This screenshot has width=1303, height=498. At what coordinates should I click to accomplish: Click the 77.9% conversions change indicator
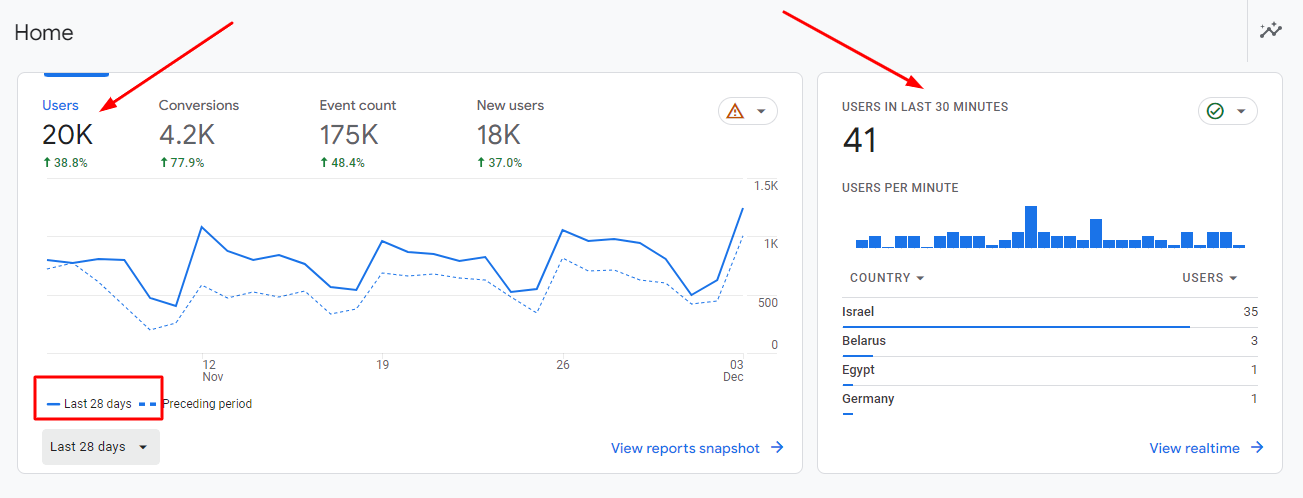(182, 162)
